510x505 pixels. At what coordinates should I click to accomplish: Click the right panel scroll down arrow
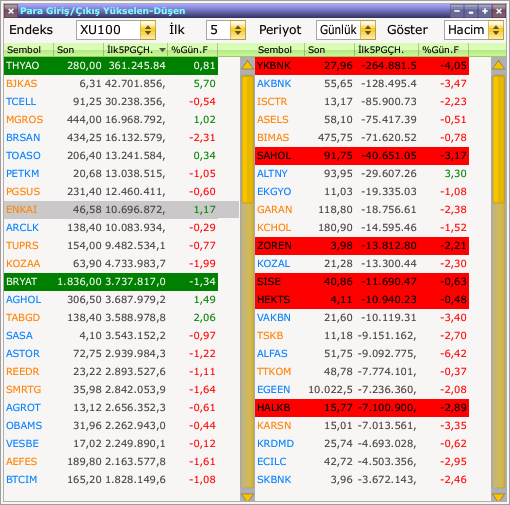point(498,497)
